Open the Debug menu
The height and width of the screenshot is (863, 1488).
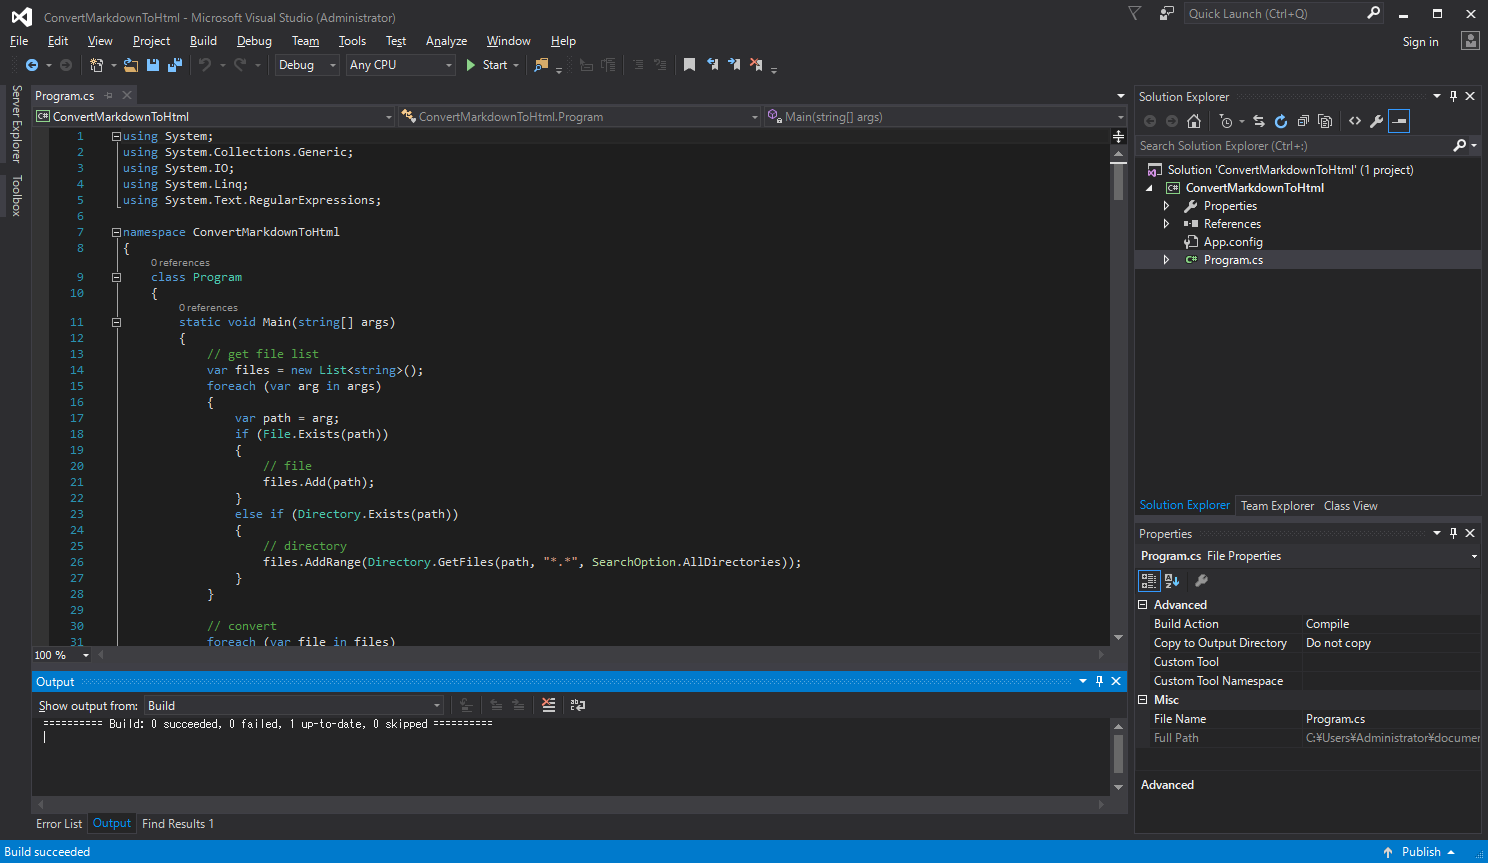(254, 41)
